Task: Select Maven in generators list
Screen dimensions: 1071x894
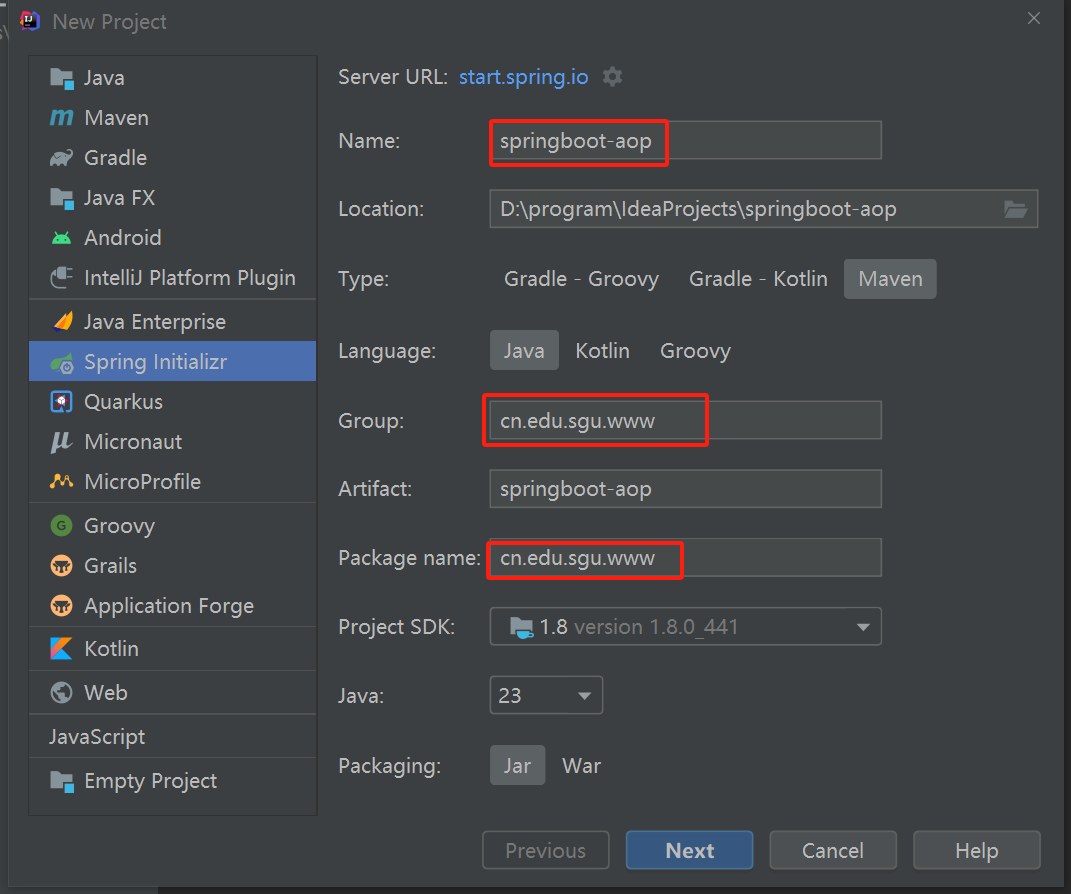Action: 173,118
